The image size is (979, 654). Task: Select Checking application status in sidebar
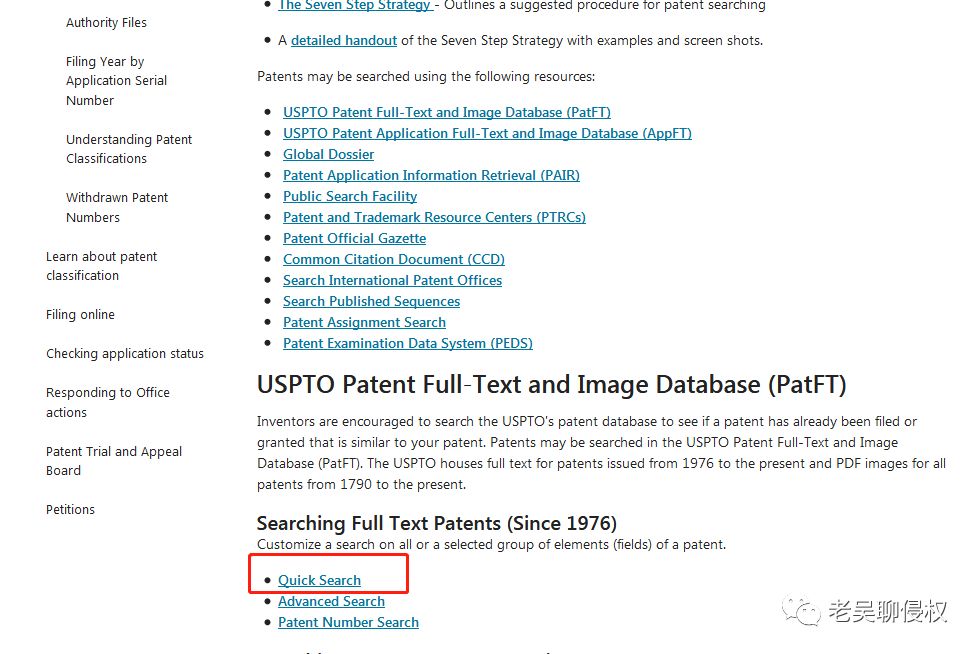[x=124, y=353]
